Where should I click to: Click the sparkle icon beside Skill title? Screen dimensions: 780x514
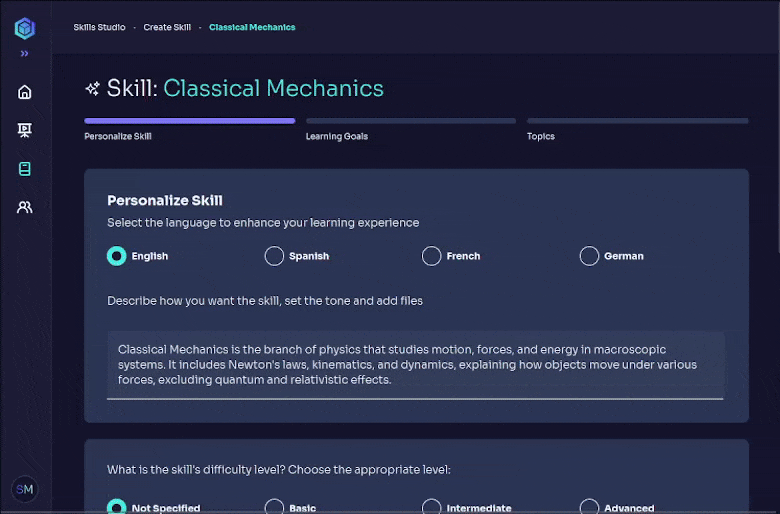93,89
